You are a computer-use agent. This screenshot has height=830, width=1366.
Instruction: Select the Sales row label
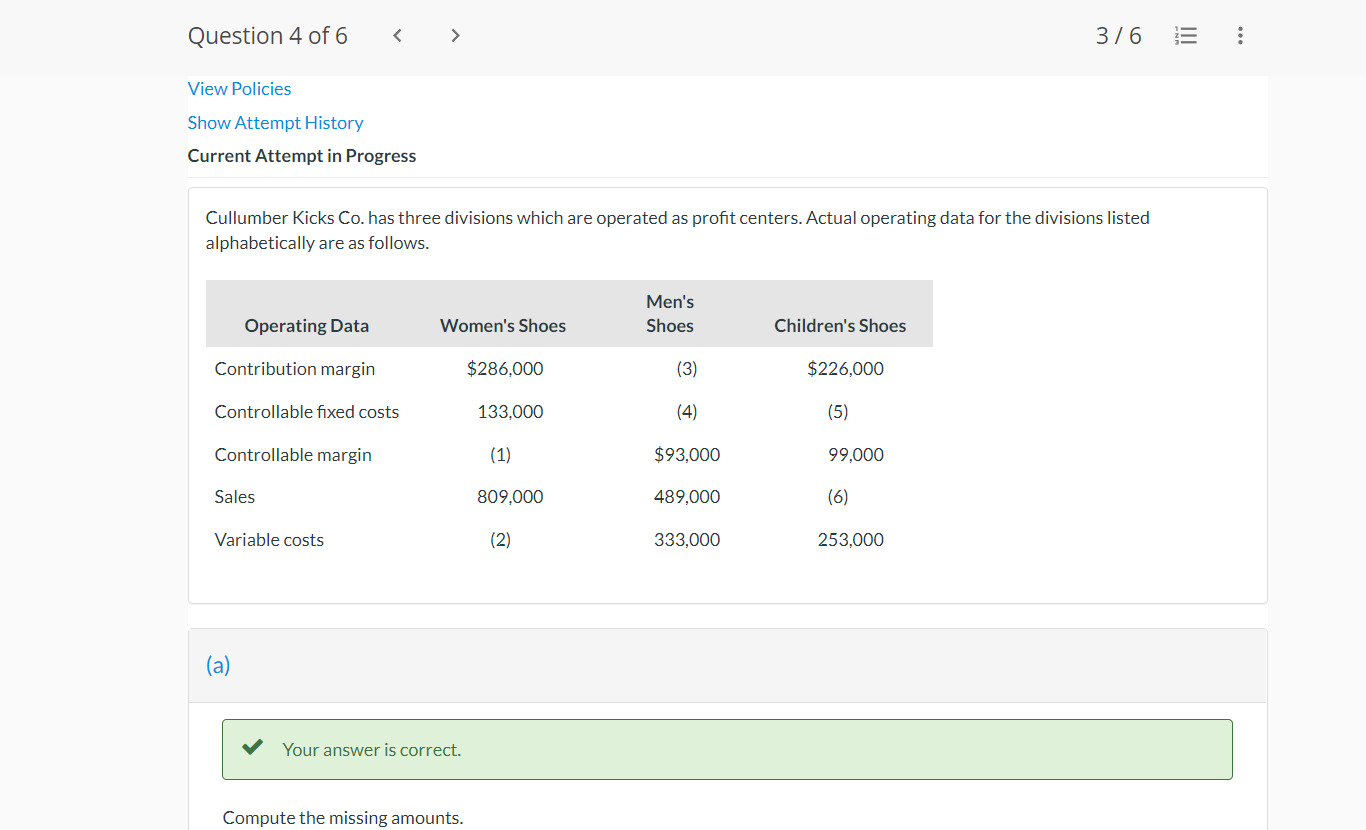[x=235, y=497]
